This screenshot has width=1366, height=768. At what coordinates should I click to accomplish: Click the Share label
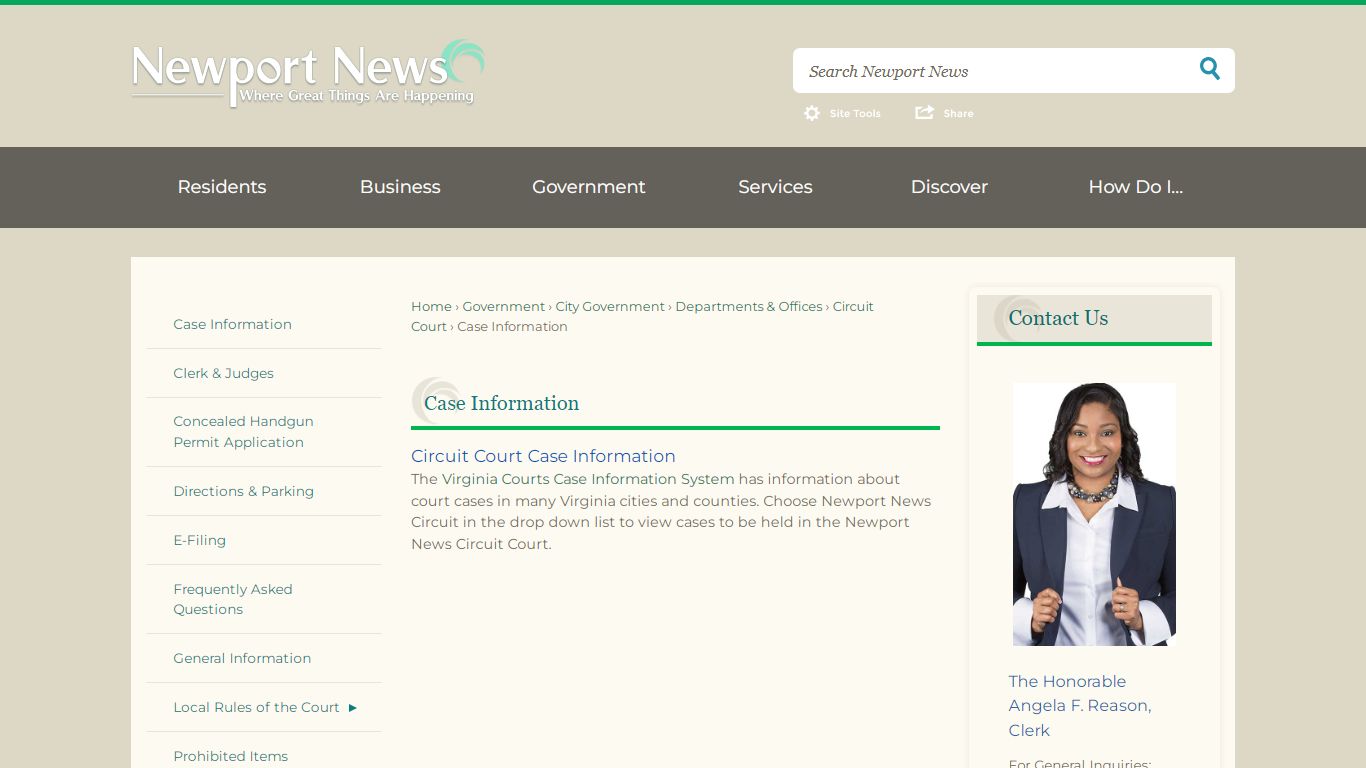[x=958, y=114]
